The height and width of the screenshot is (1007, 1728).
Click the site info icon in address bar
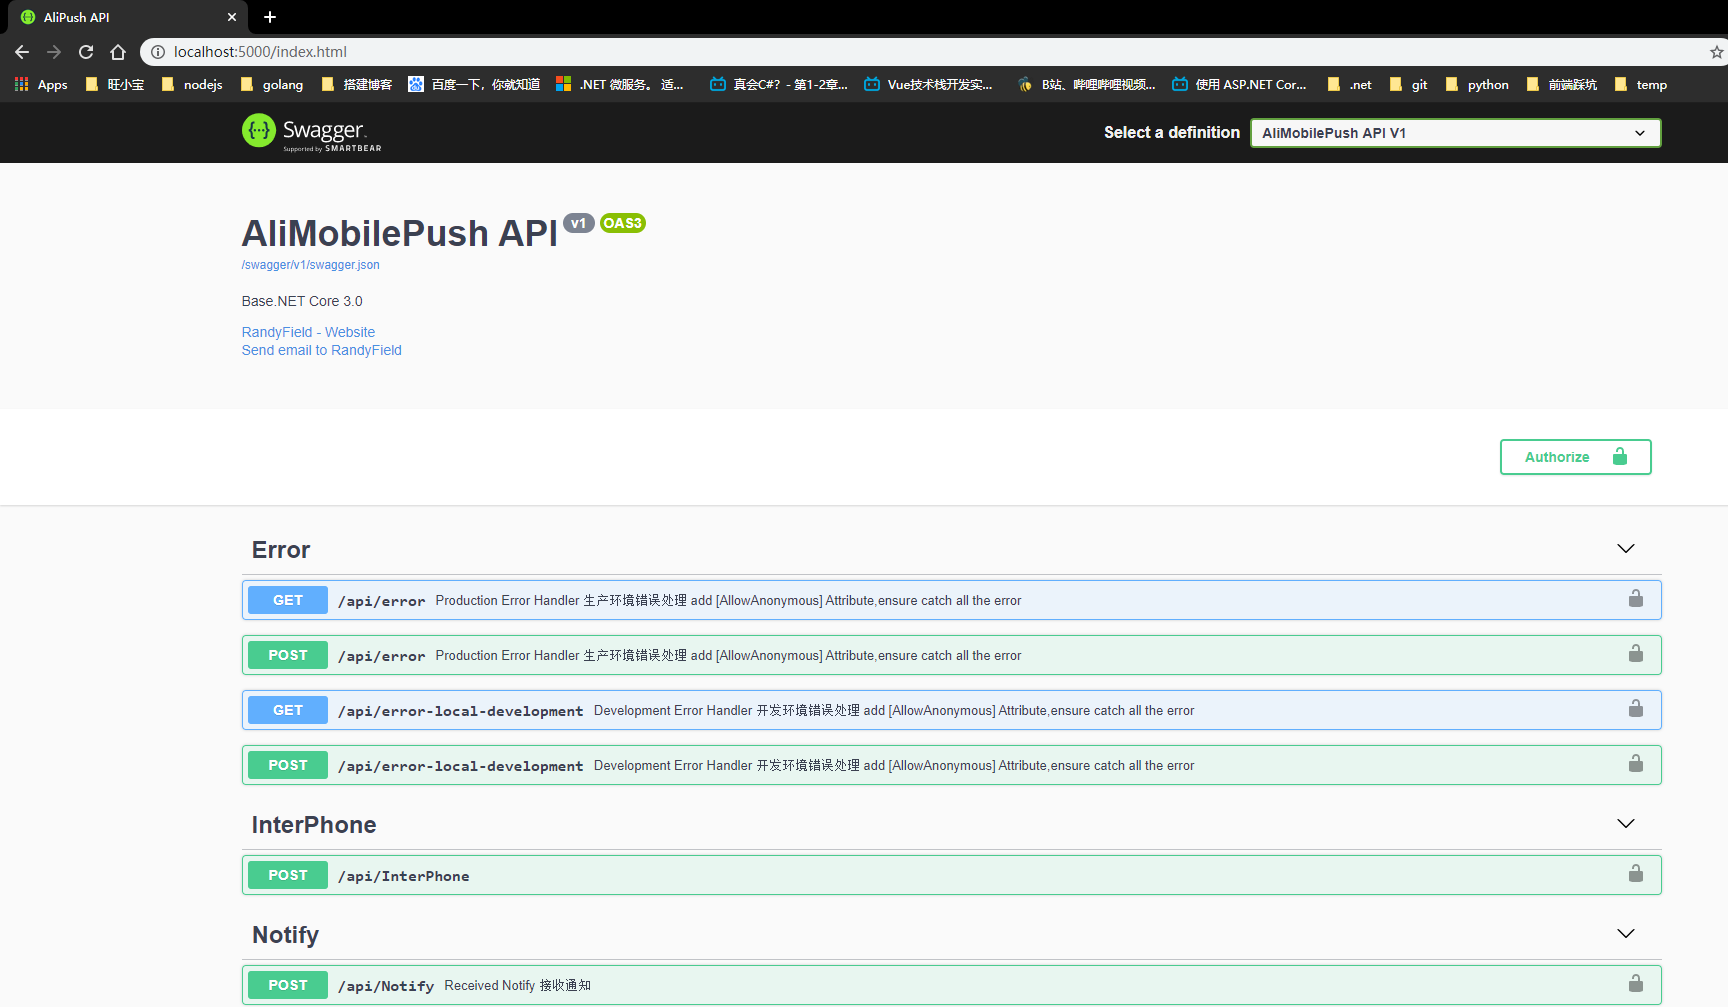[x=158, y=52]
